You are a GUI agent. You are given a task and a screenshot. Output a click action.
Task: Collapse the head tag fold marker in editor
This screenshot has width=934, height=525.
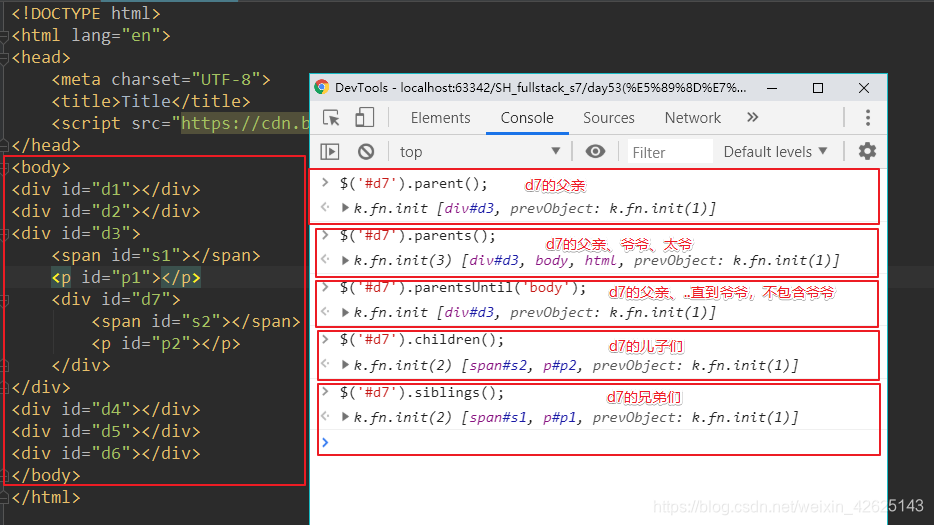pyautogui.click(x=3, y=58)
